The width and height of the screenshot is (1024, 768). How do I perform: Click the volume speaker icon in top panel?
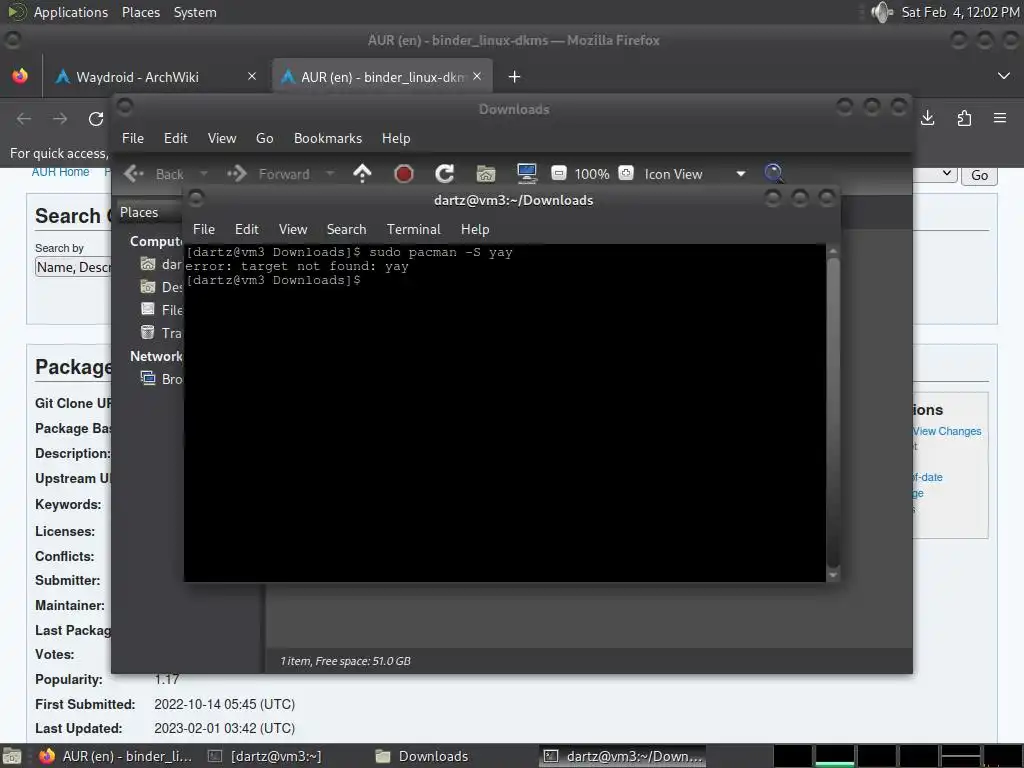(x=882, y=12)
